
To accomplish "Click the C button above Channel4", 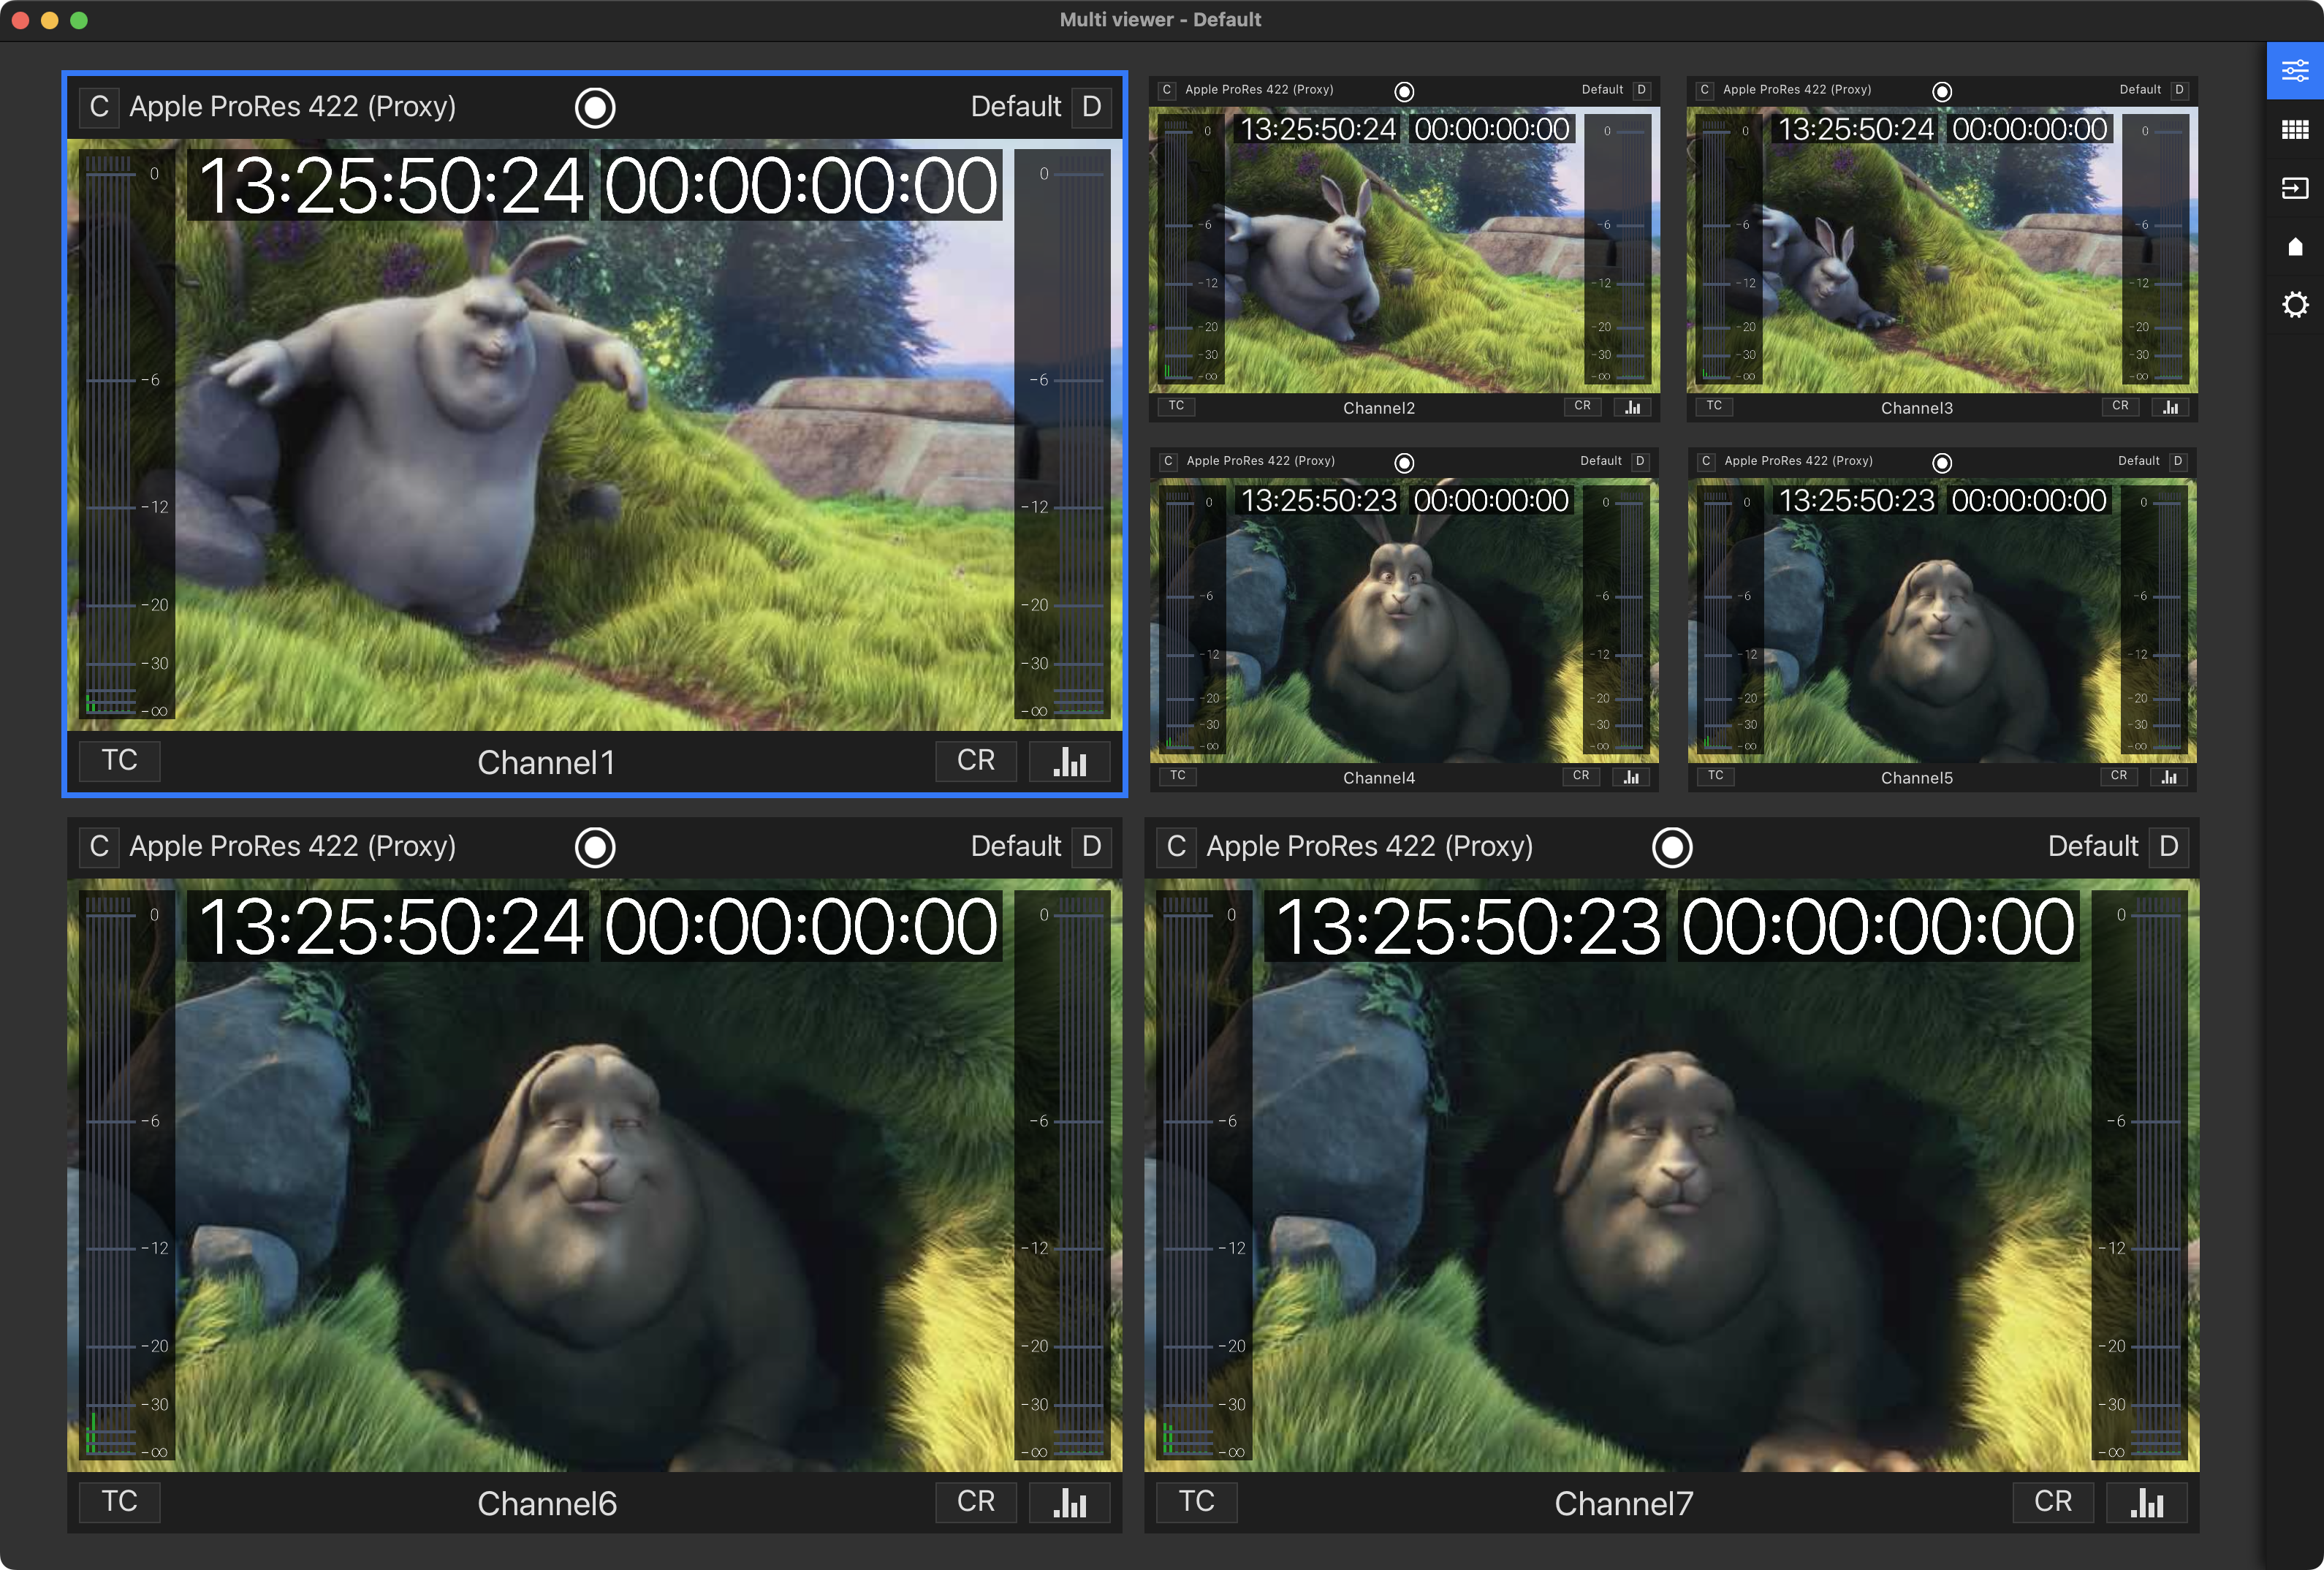I will coord(1167,461).
